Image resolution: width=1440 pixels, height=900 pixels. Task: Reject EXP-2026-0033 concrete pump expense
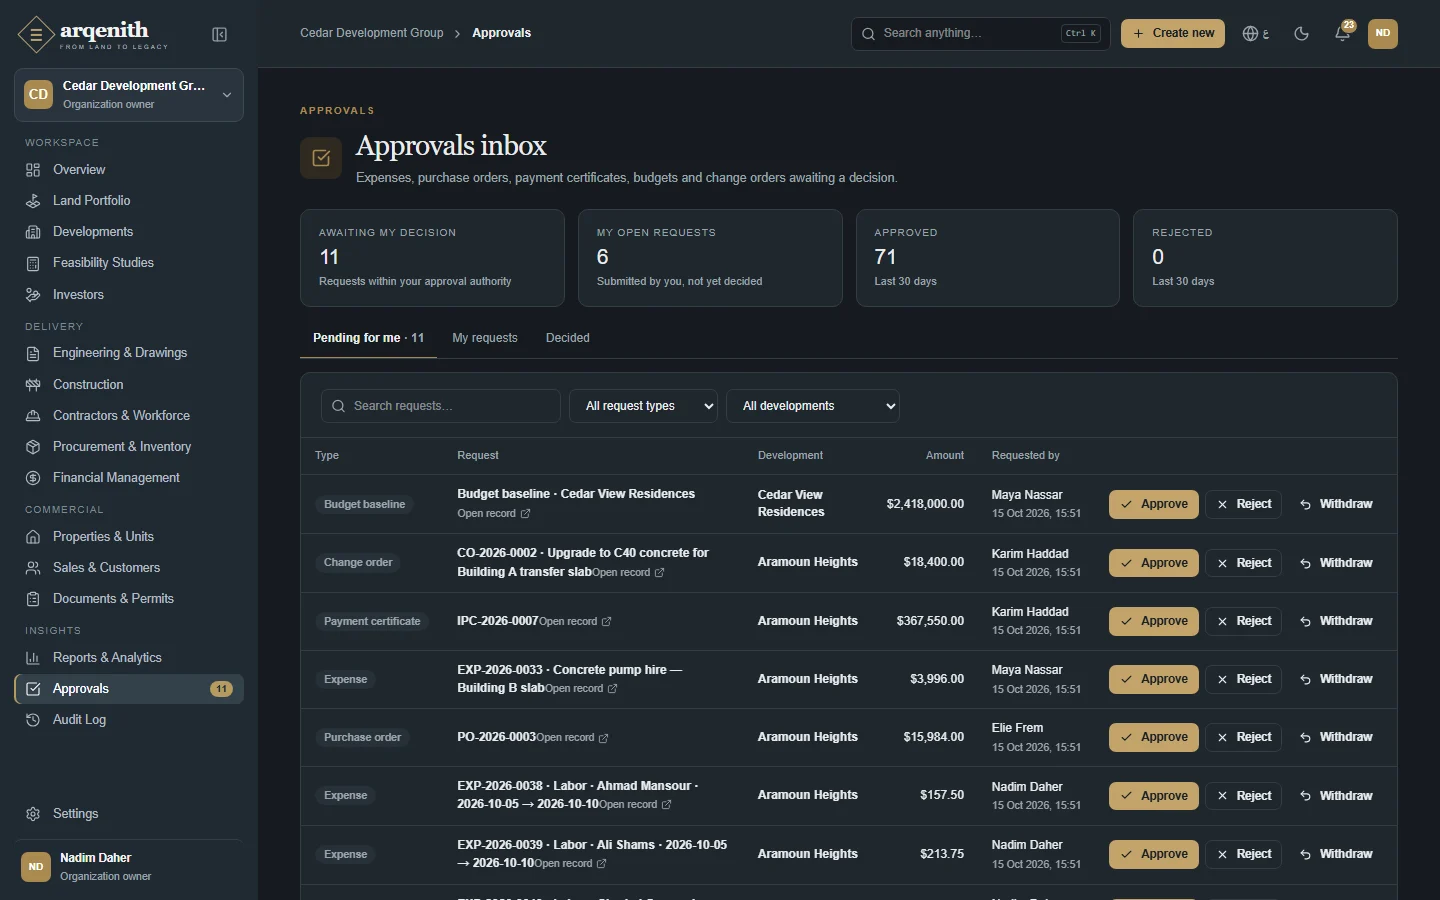coord(1244,679)
